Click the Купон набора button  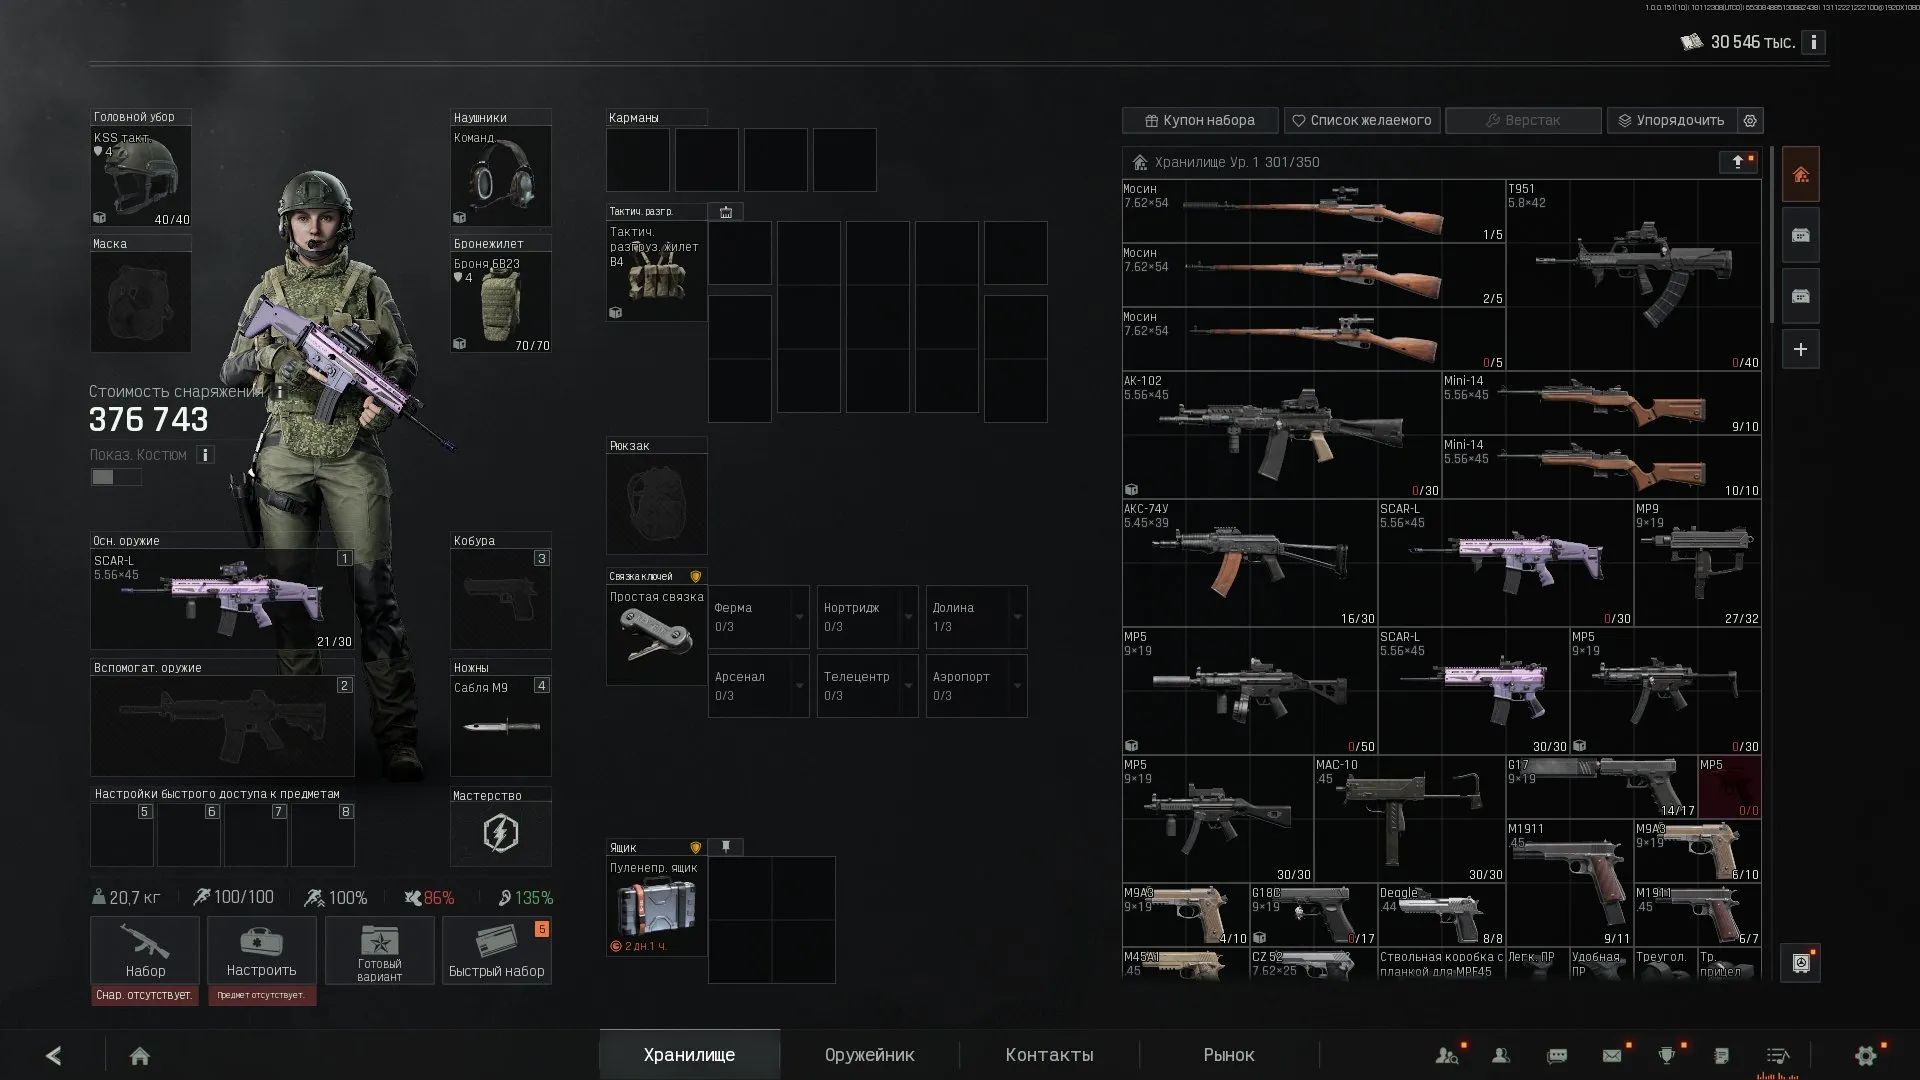[x=1200, y=121]
